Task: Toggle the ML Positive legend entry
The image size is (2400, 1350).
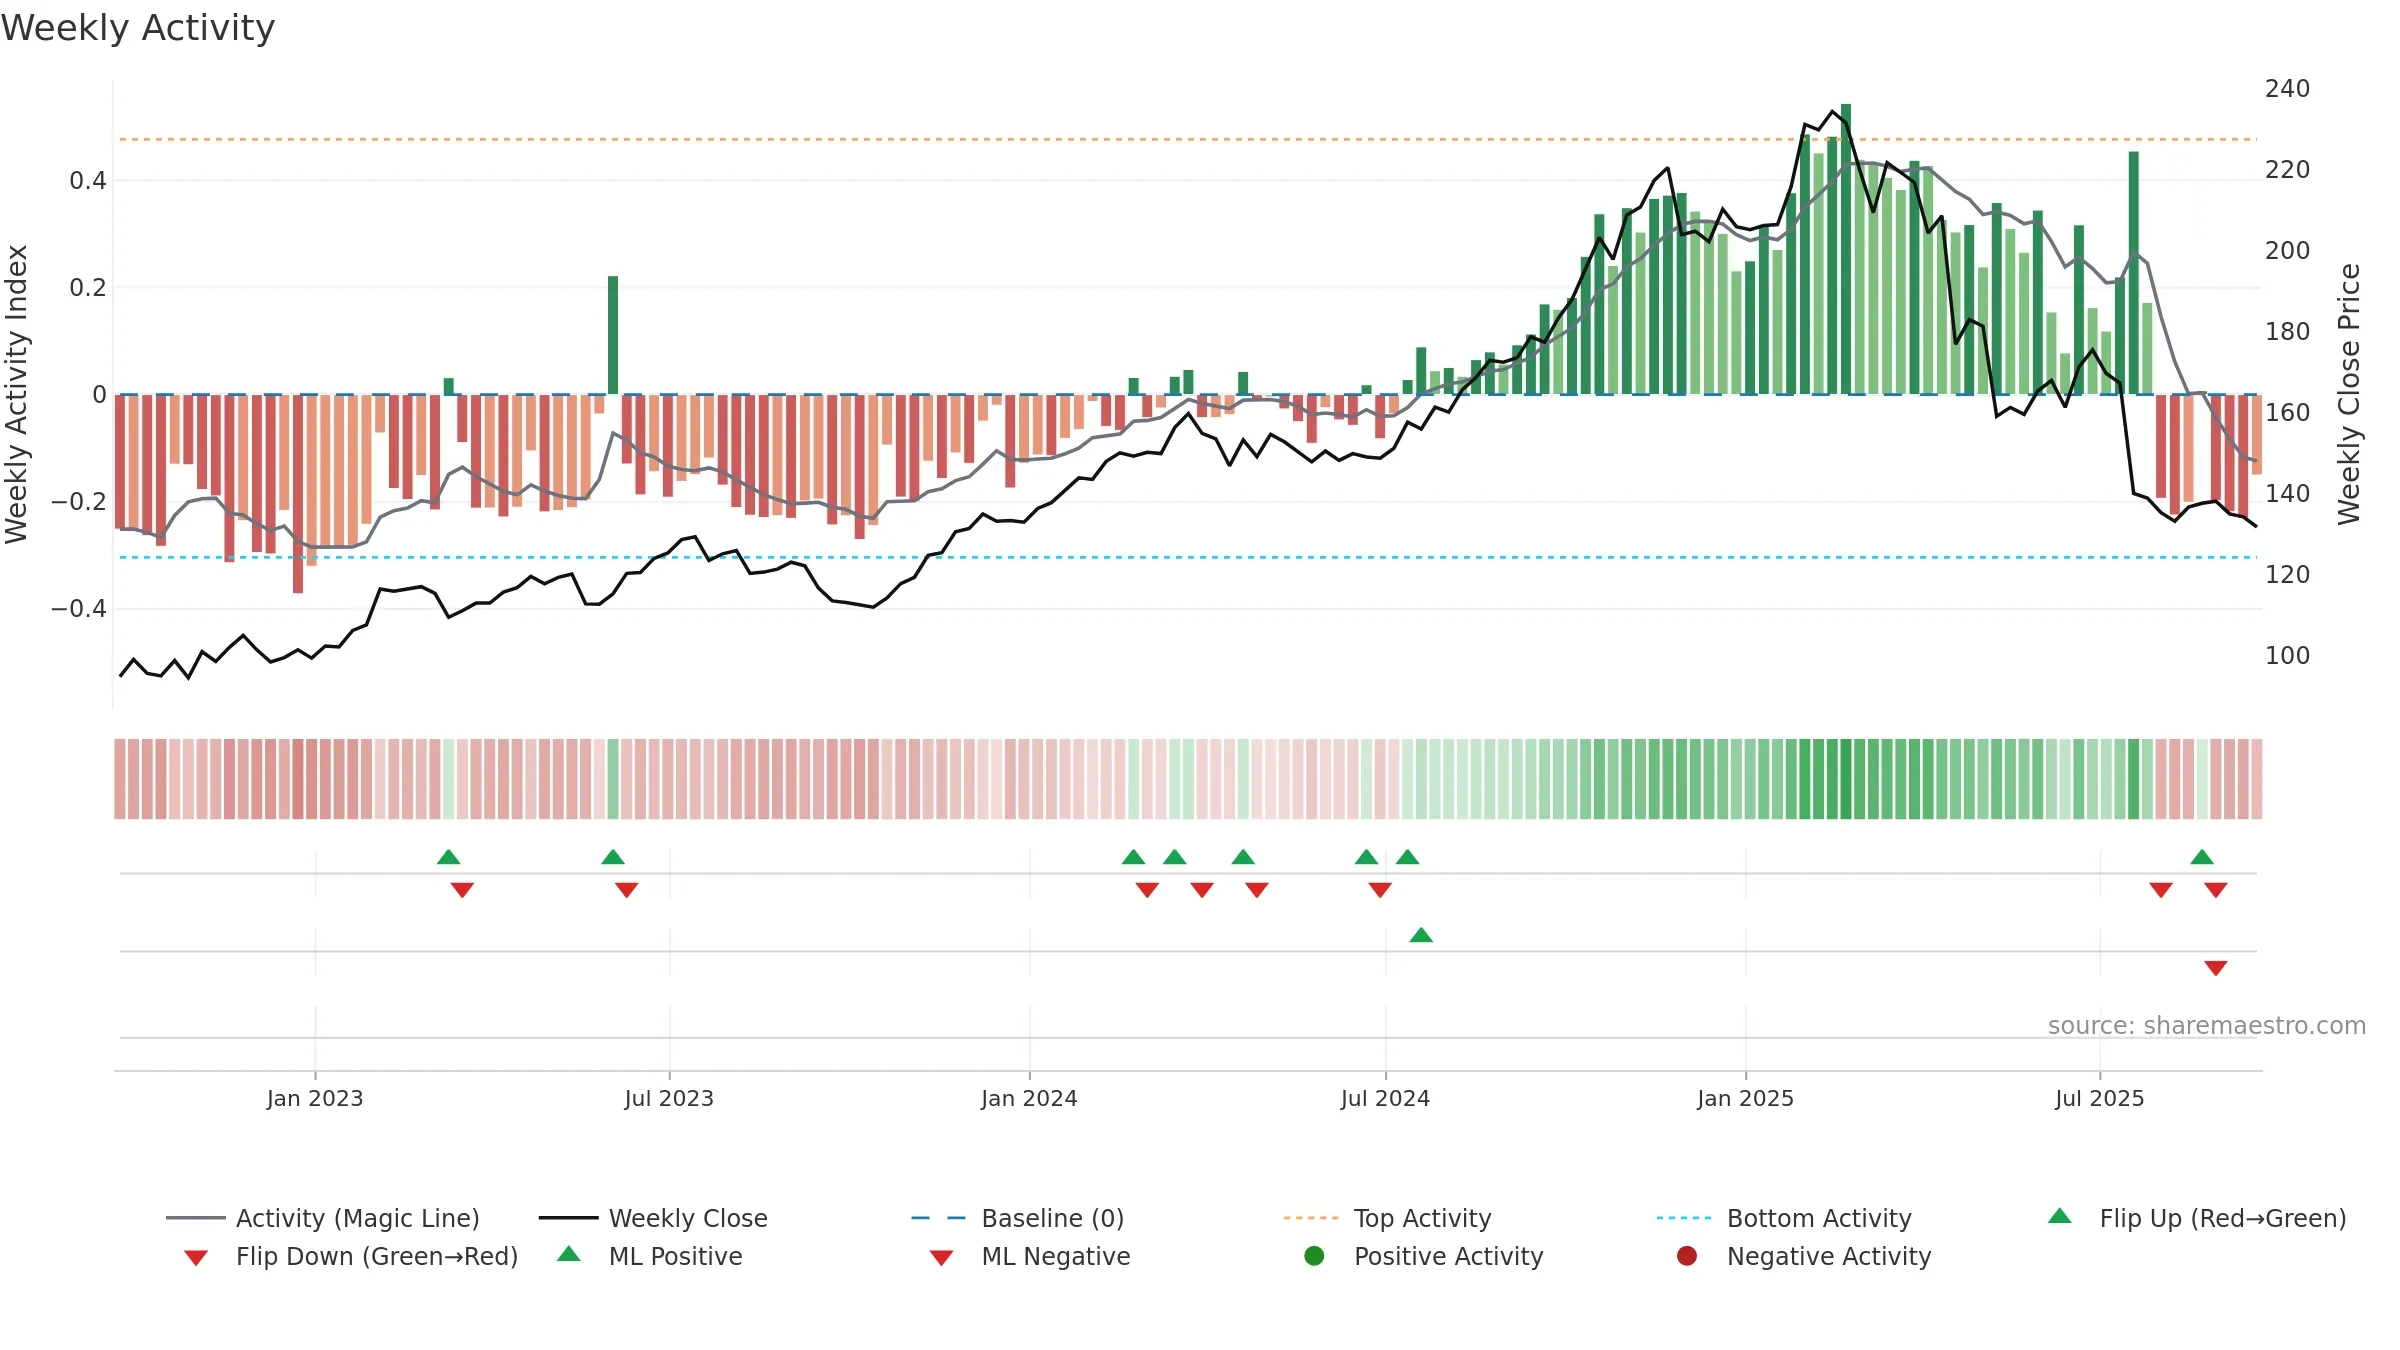Action: click(650, 1256)
